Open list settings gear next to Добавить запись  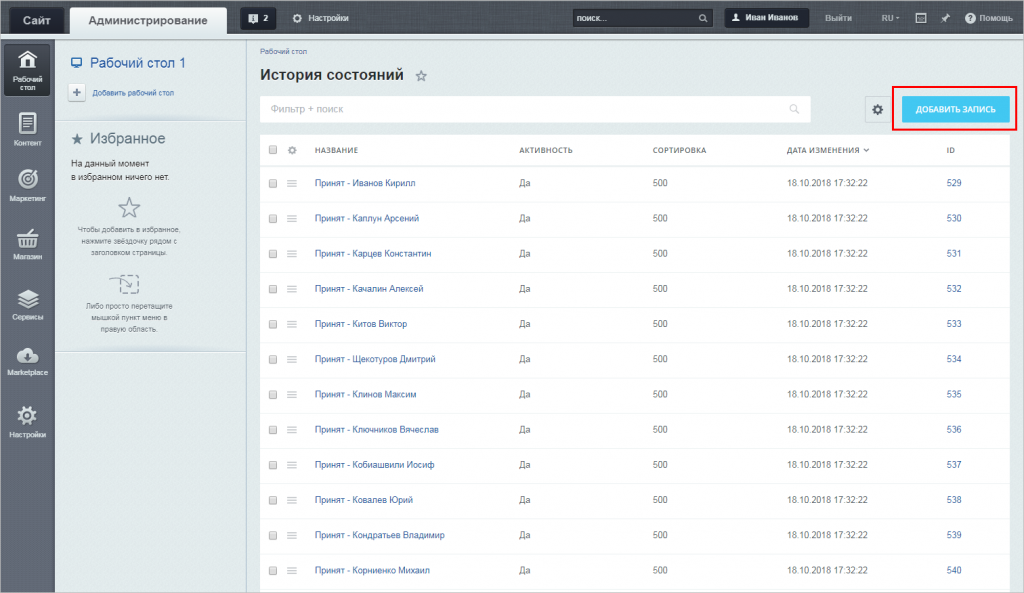click(x=878, y=110)
